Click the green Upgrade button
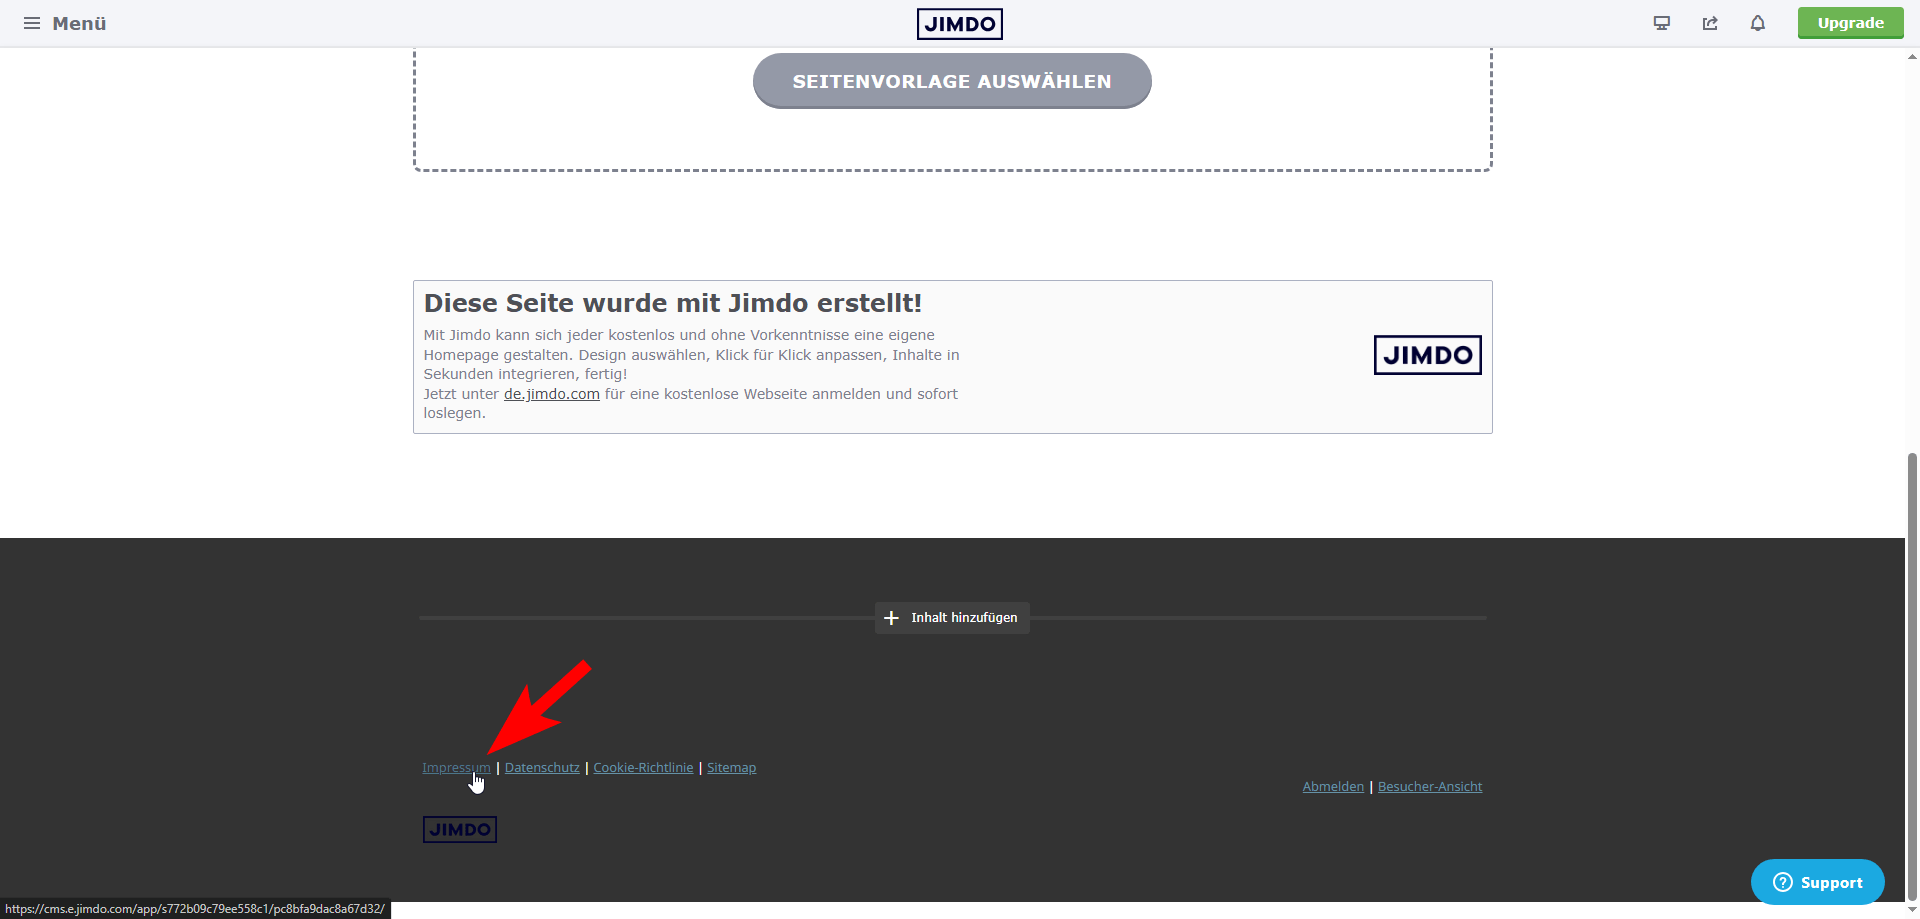 tap(1850, 23)
